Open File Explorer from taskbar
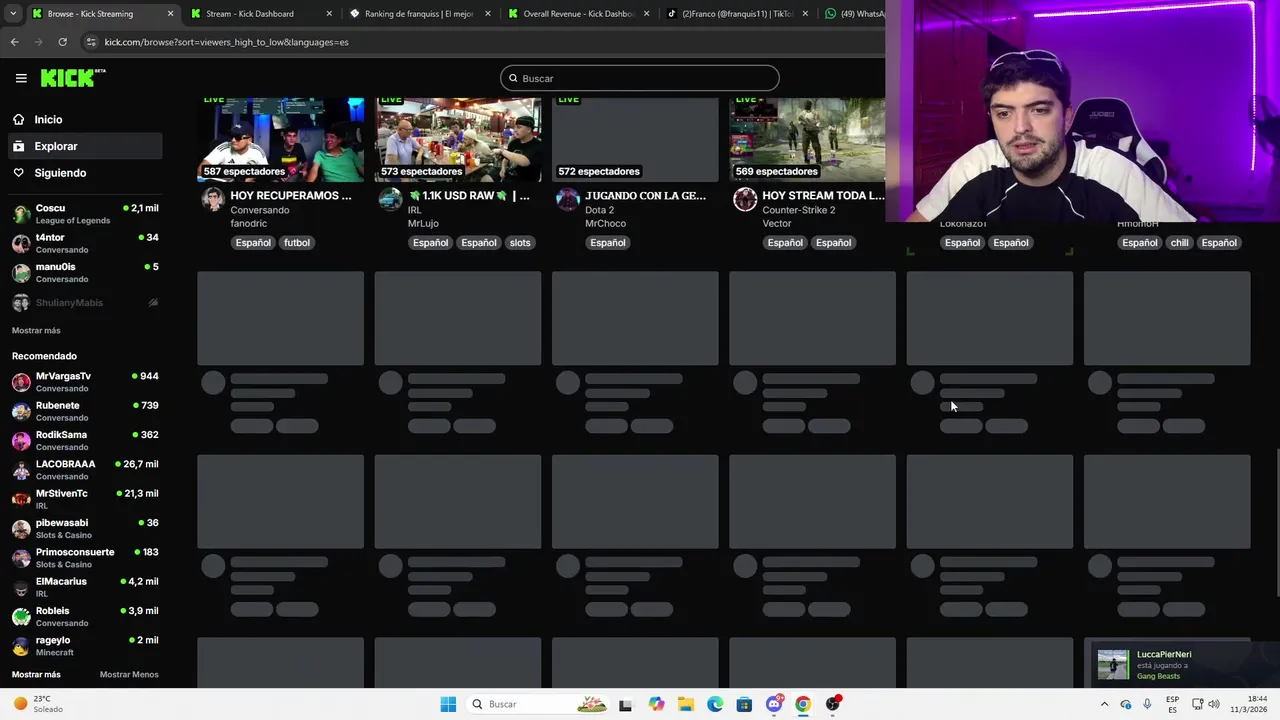The image size is (1280, 720). tap(685, 704)
